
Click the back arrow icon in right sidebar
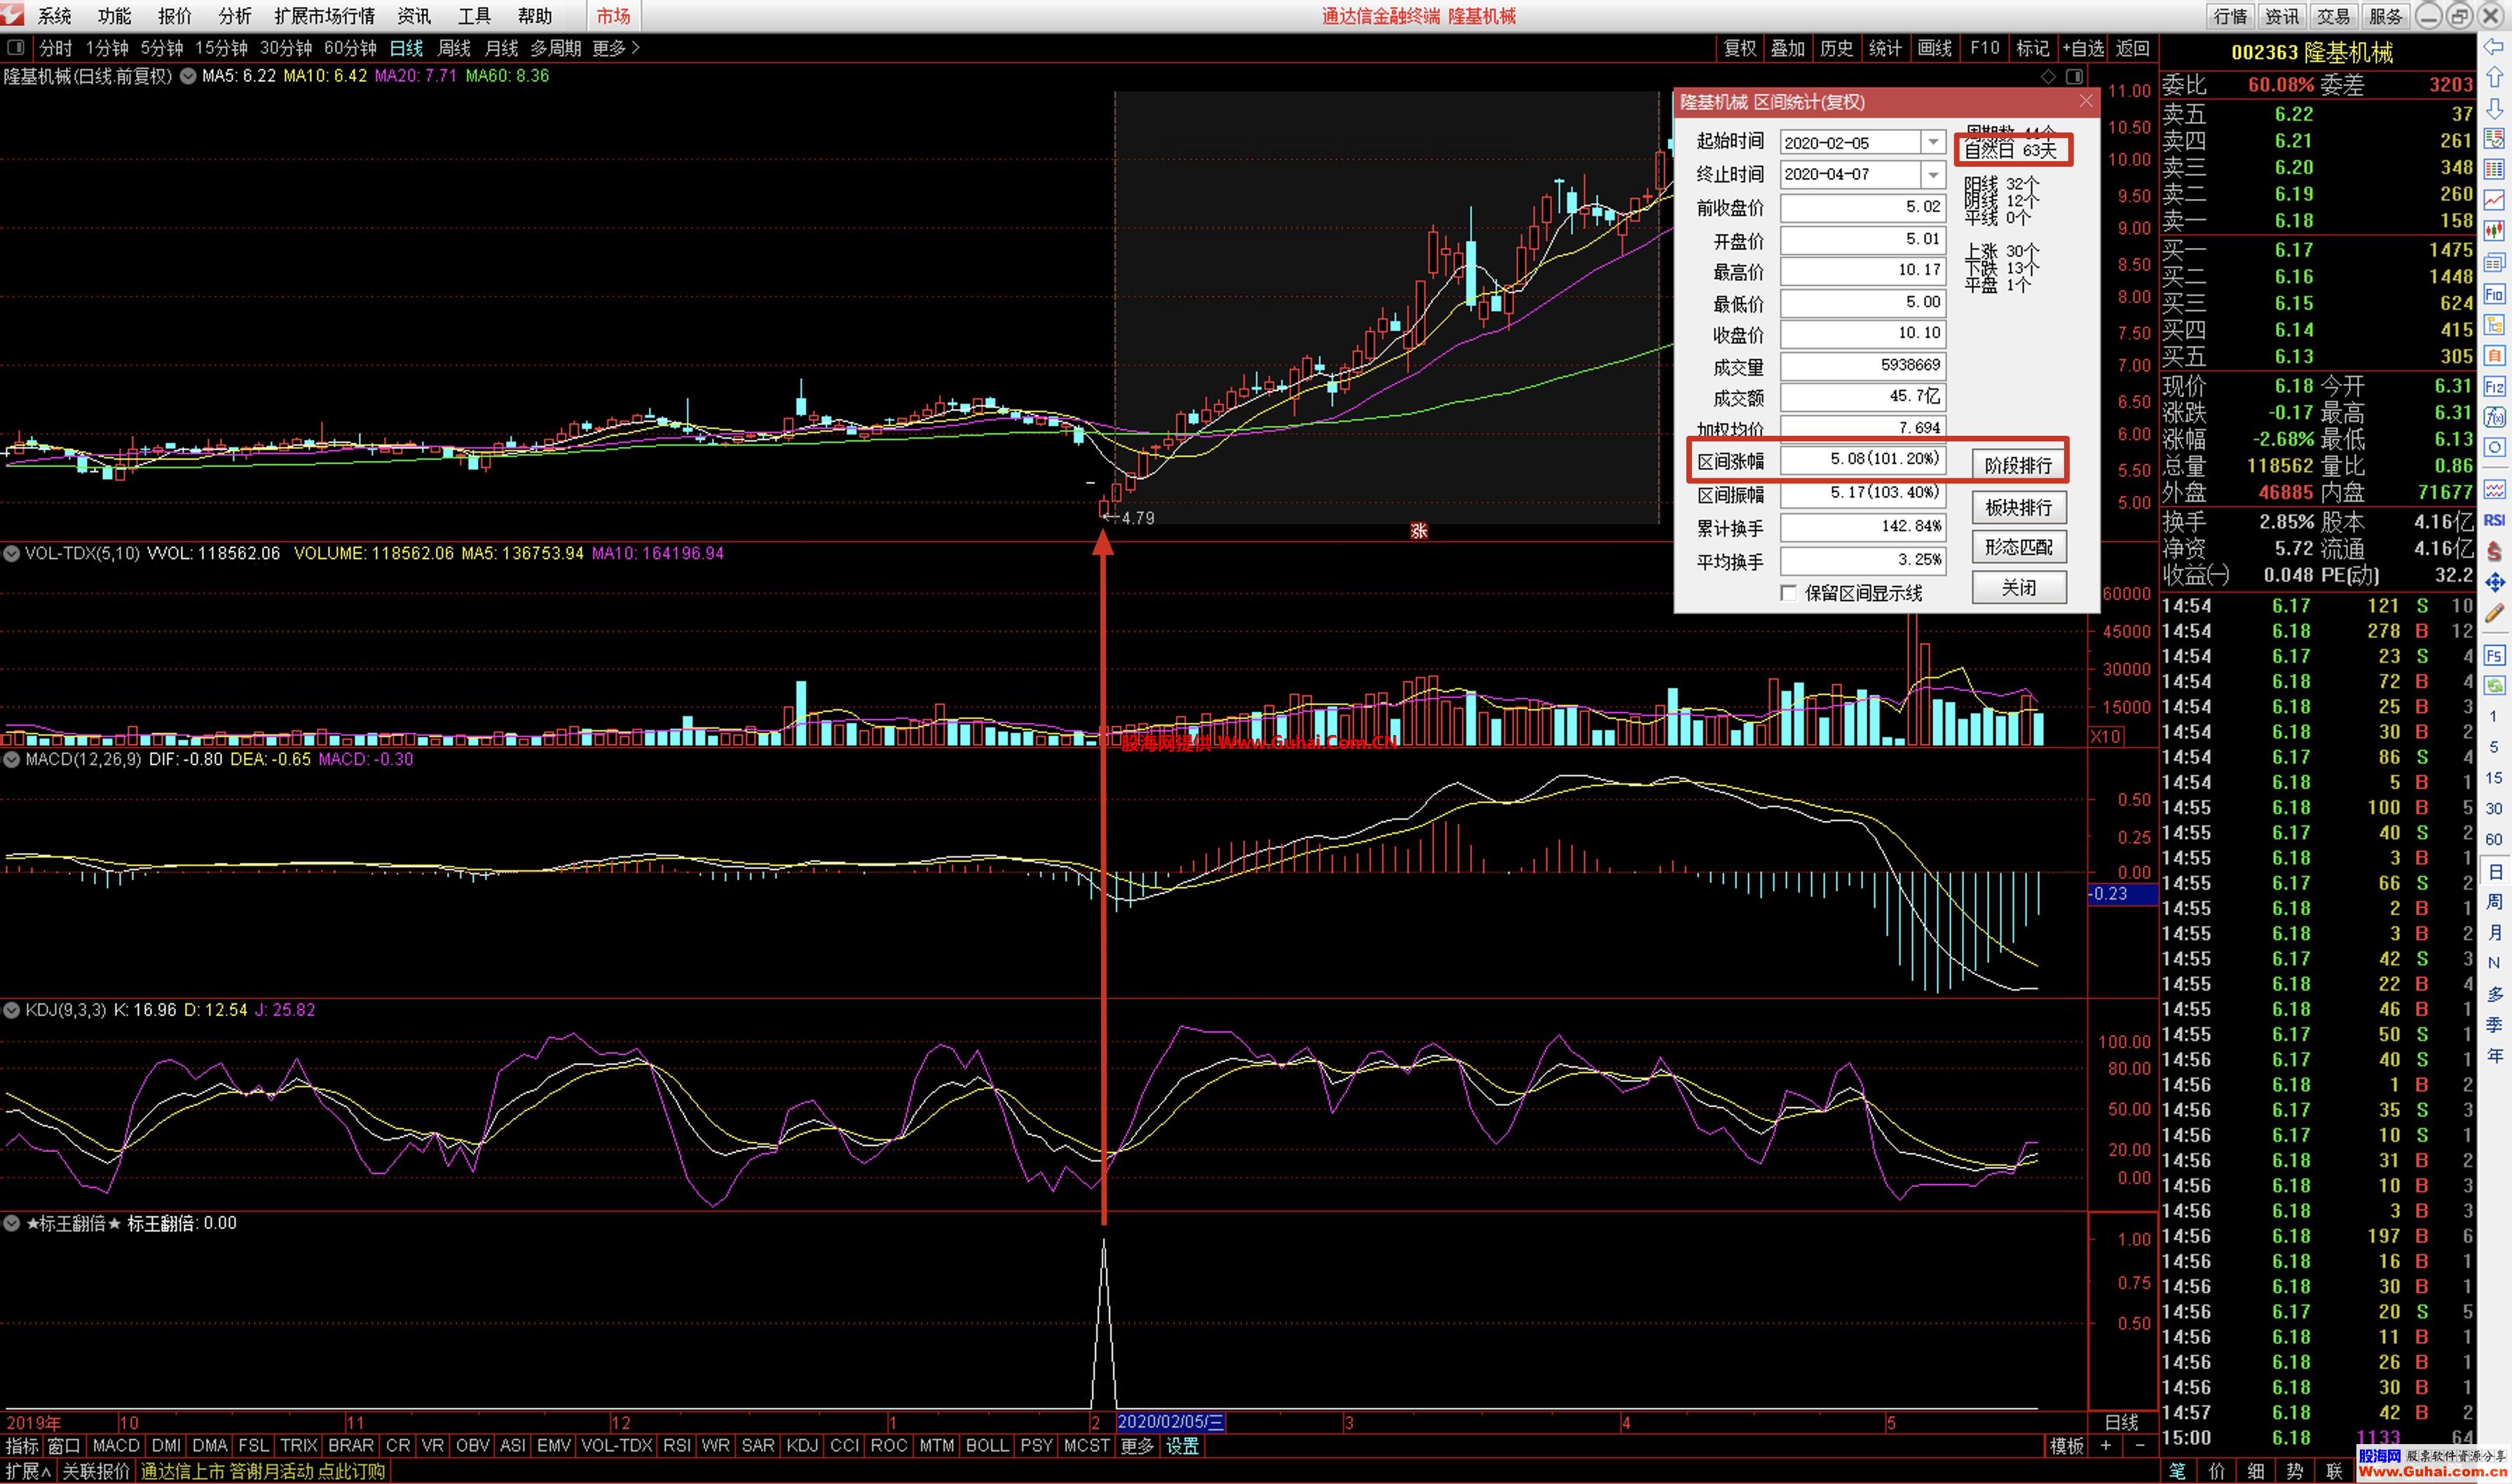click(2494, 47)
